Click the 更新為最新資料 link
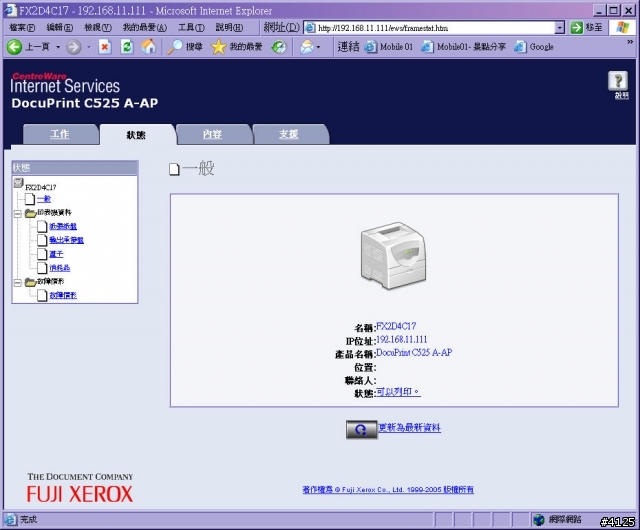Image resolution: width=640 pixels, height=530 pixels. pos(409,428)
